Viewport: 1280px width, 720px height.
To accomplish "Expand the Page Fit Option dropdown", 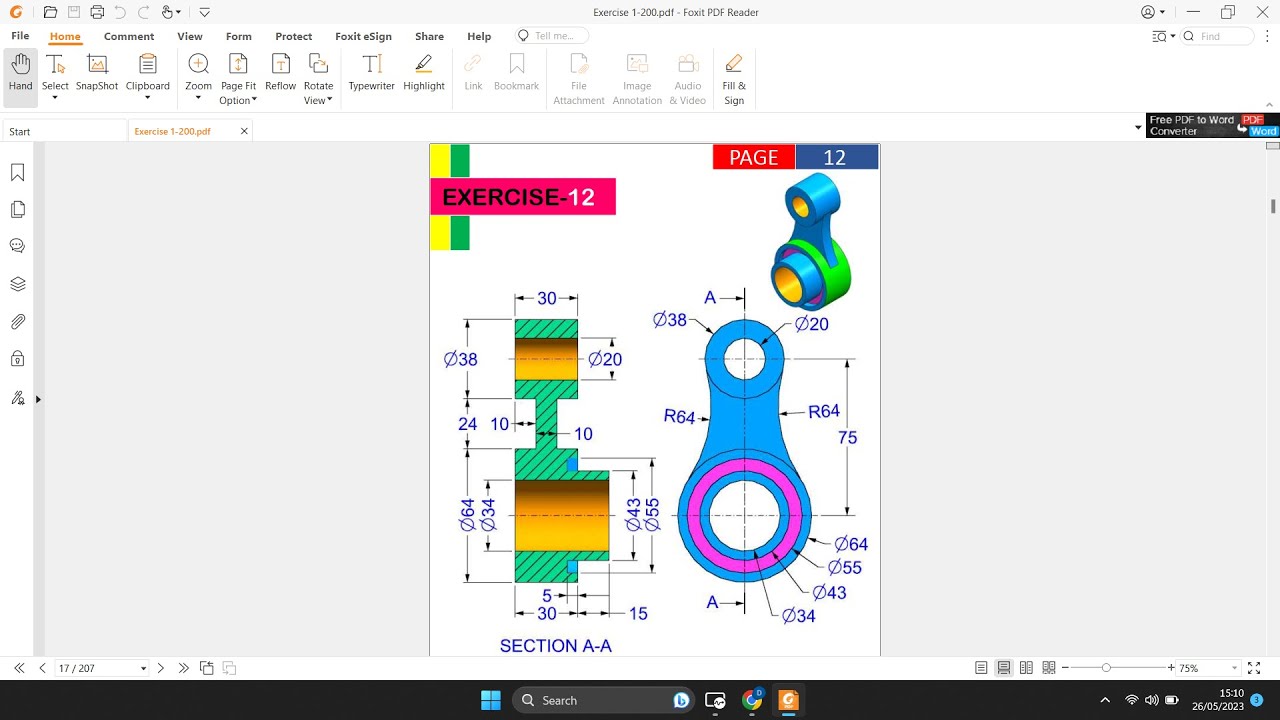I will click(254, 100).
